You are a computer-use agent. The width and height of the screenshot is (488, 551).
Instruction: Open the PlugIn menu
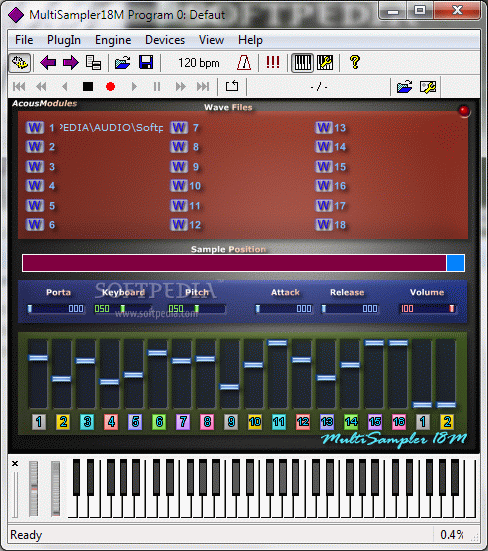64,40
